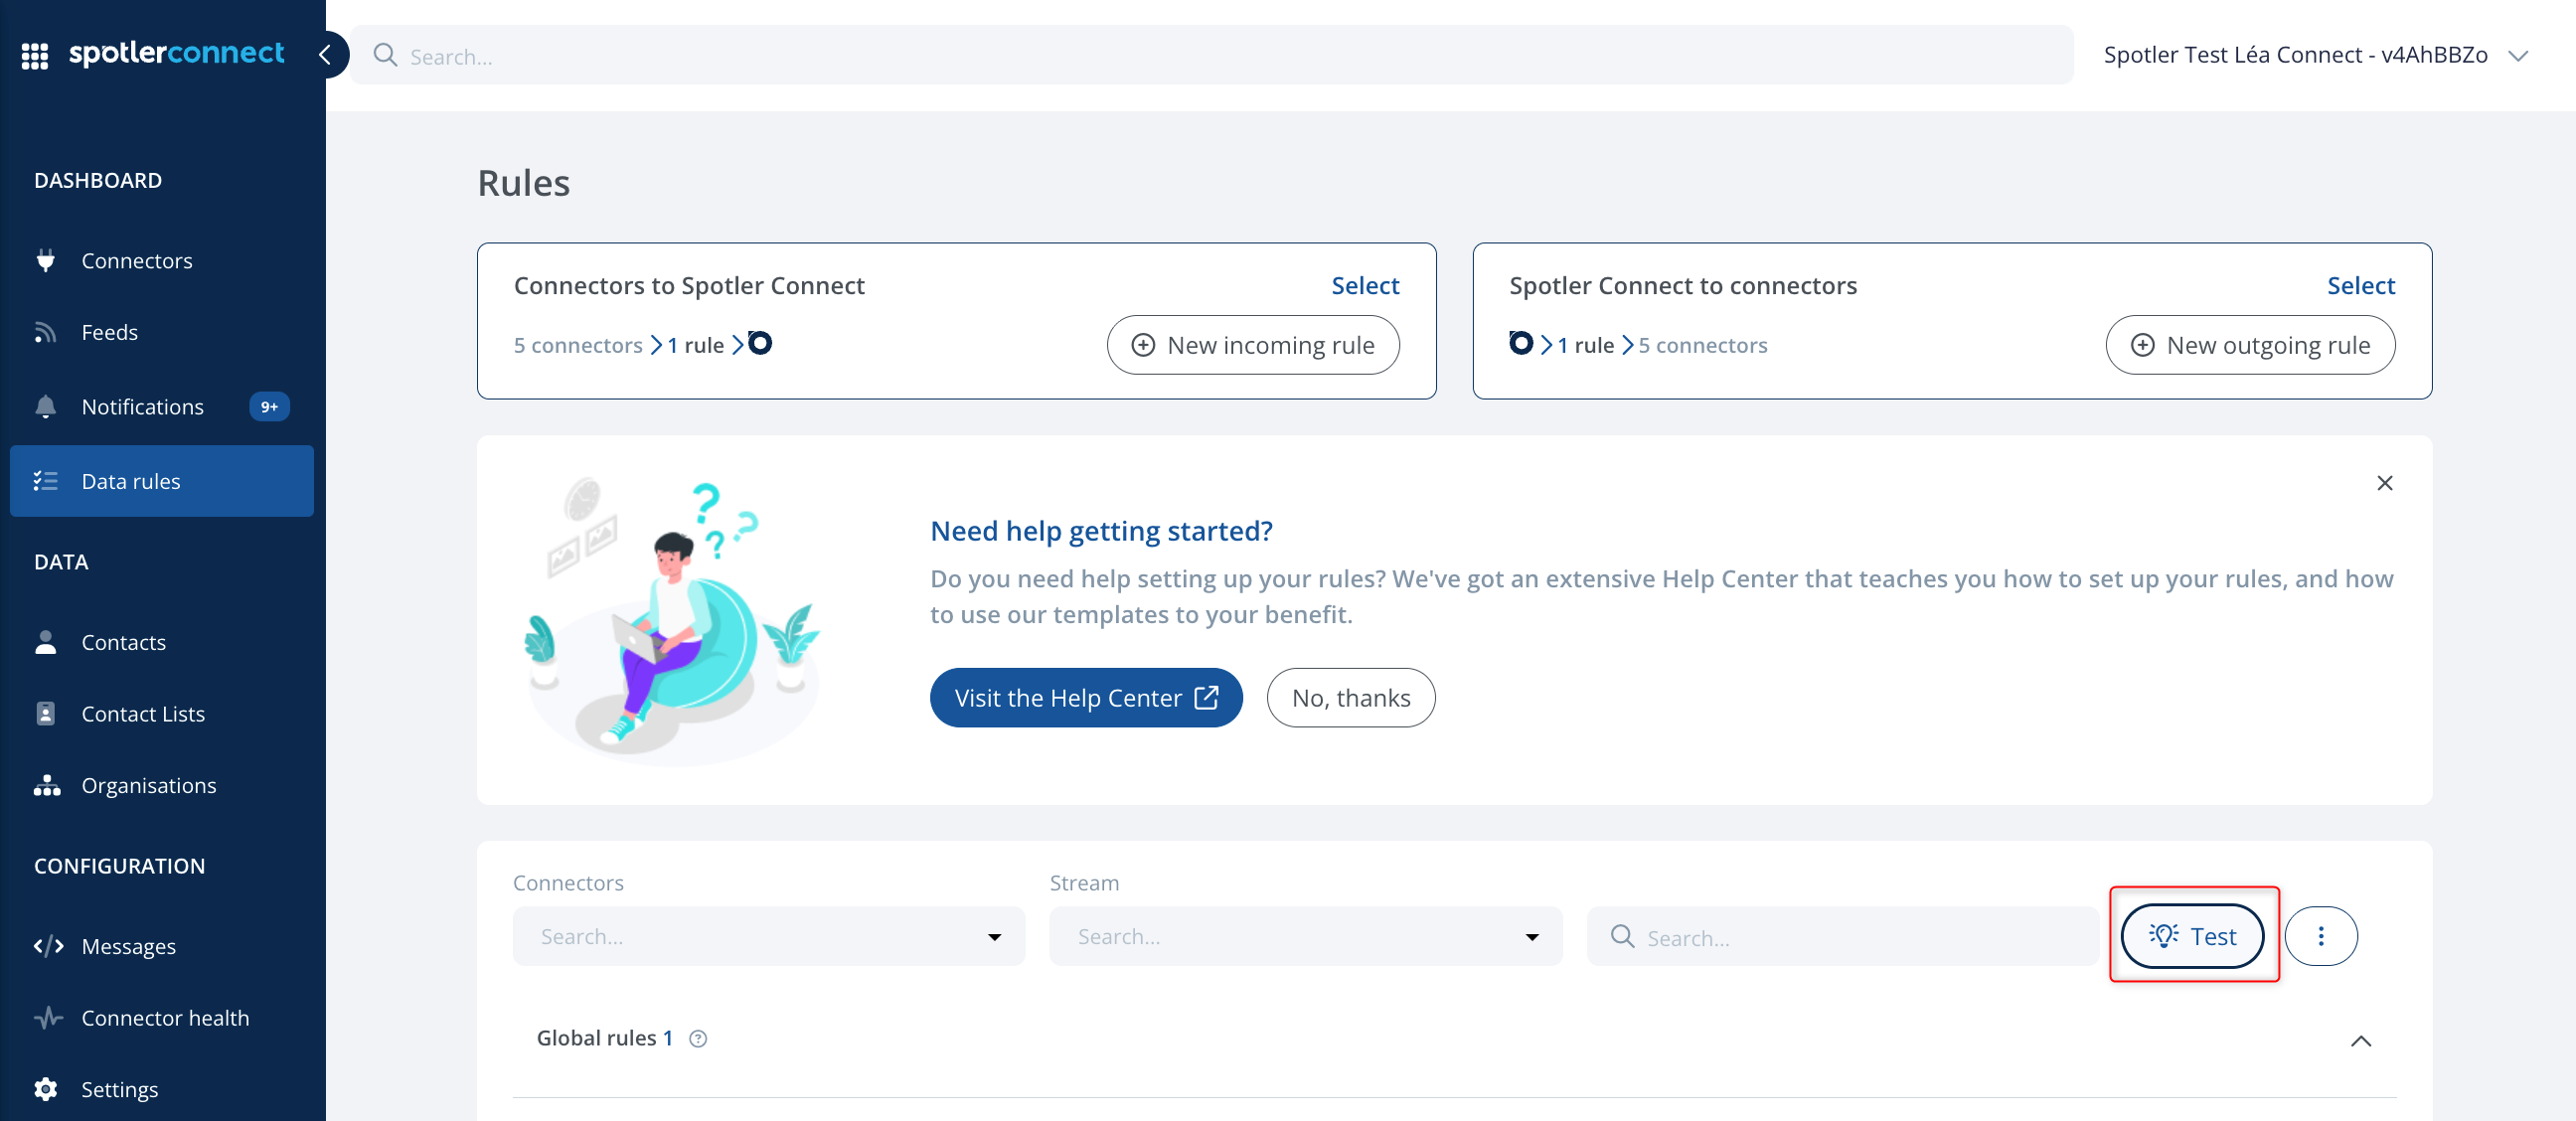Dismiss the help banner with the X
The image size is (2576, 1121).
click(2385, 483)
